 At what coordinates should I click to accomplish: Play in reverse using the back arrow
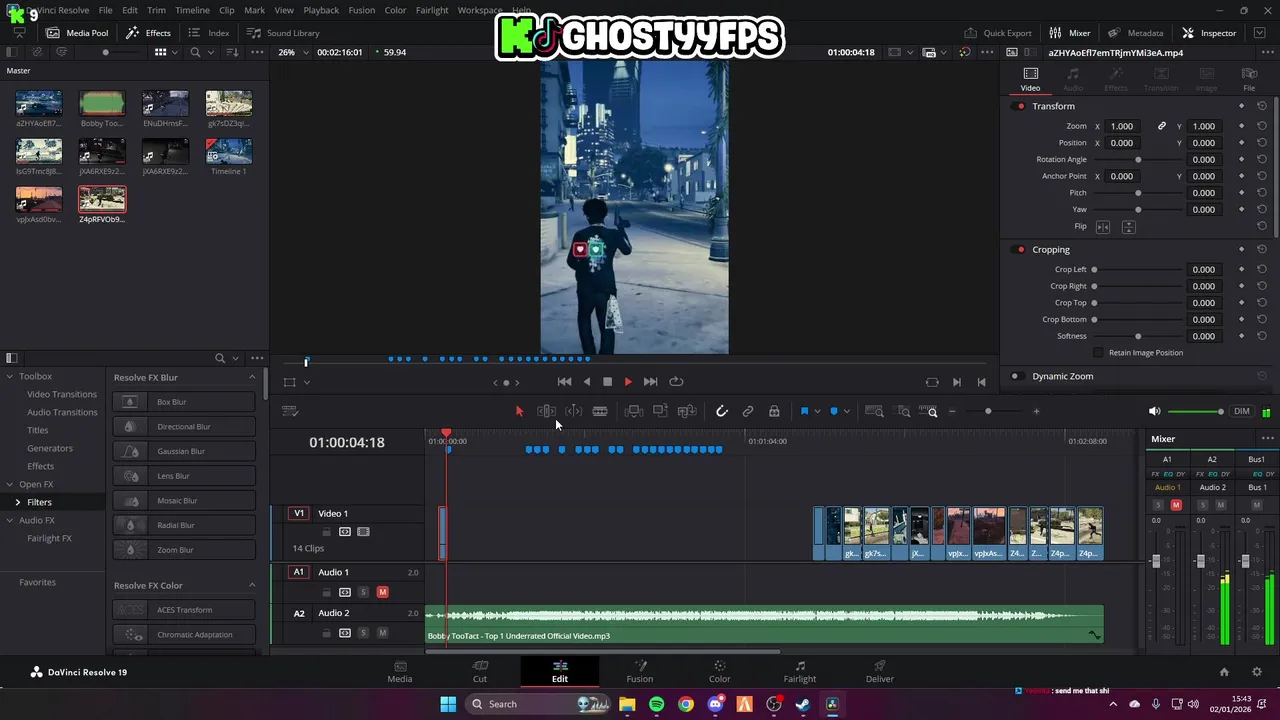[x=587, y=382]
